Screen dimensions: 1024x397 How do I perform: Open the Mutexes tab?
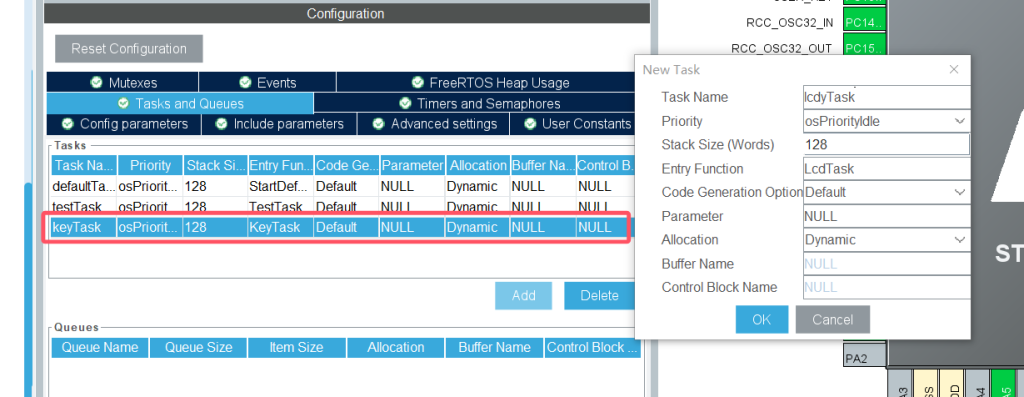point(123,83)
